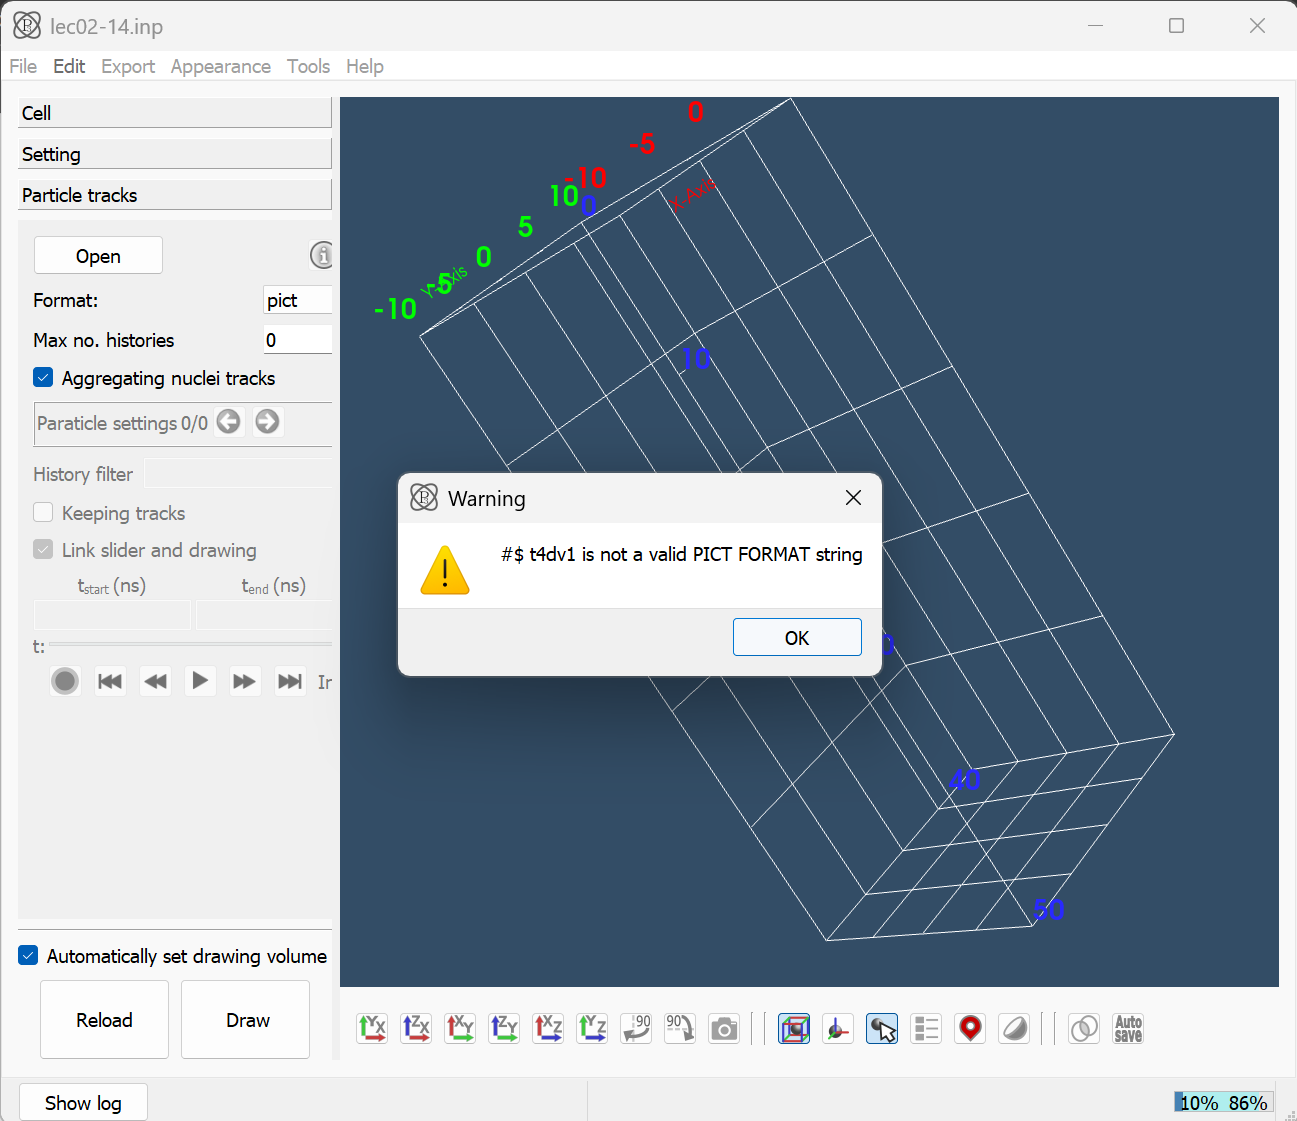The height and width of the screenshot is (1121, 1297).
Task: Set view to YX axis orientation
Action: coord(372,1028)
